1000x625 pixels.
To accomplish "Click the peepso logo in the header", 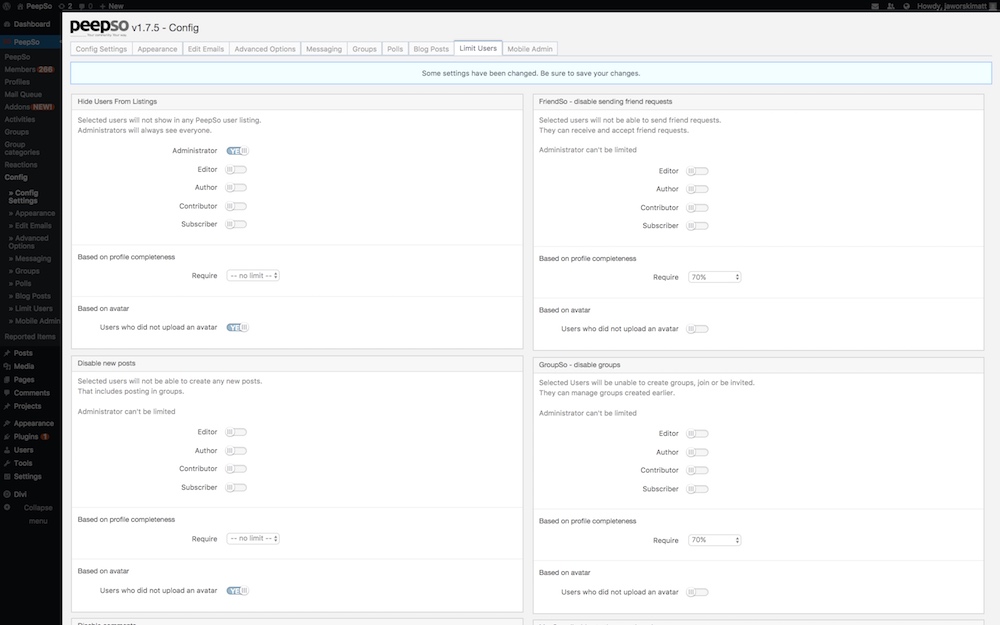I will tap(99, 27).
